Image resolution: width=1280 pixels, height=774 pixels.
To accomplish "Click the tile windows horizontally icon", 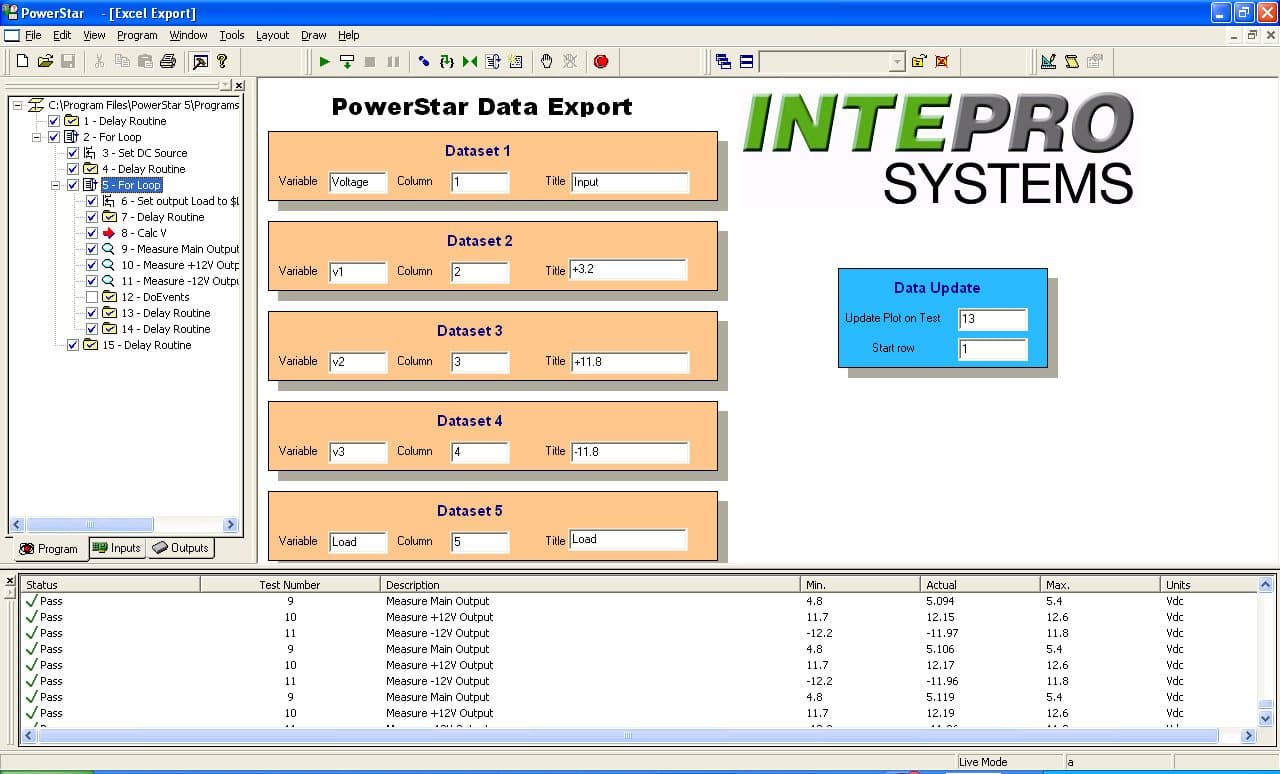I will (x=746, y=61).
